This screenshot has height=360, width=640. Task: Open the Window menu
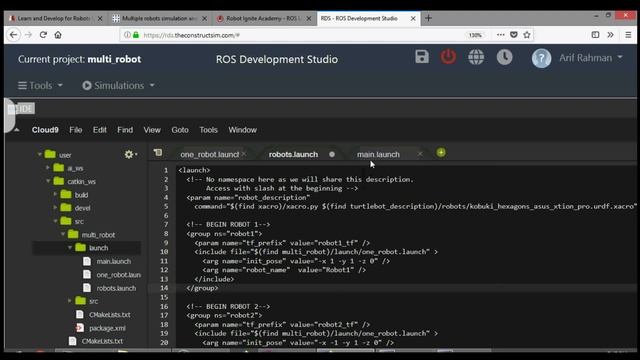[242, 130]
